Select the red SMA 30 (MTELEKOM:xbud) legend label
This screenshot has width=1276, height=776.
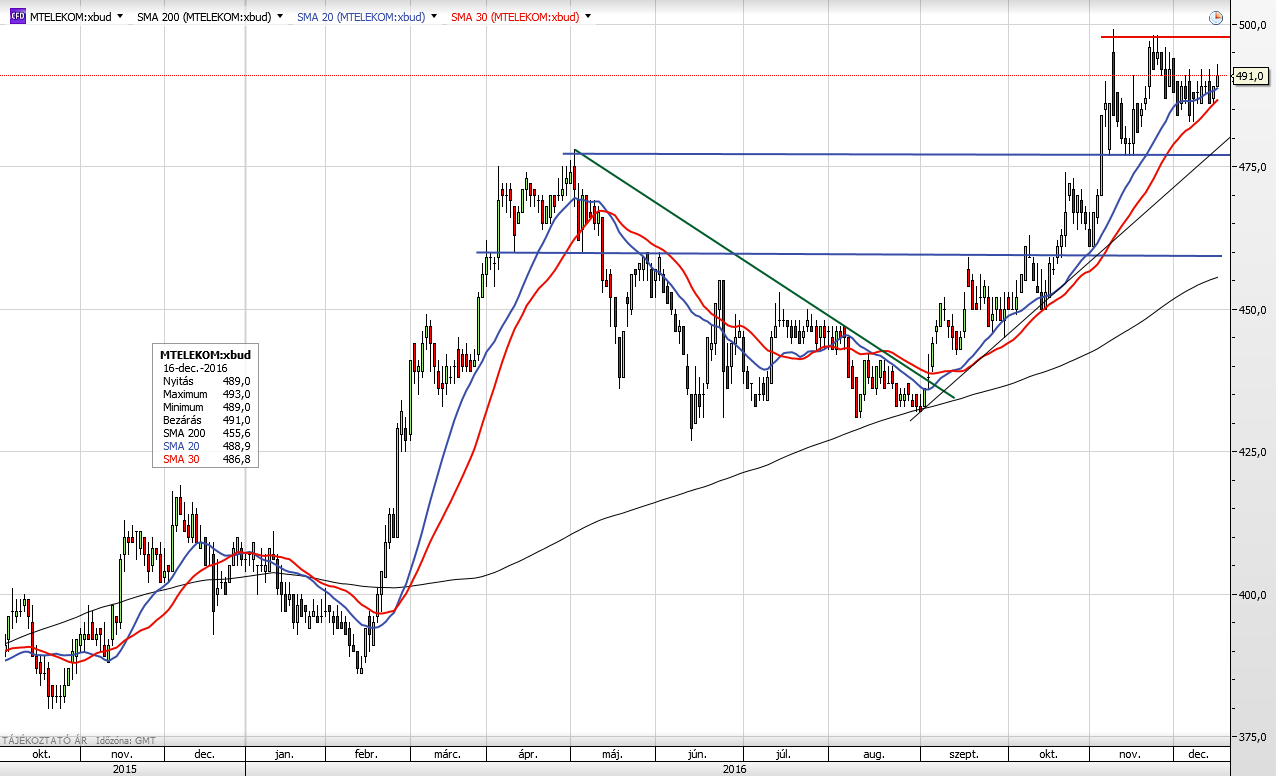click(x=515, y=17)
